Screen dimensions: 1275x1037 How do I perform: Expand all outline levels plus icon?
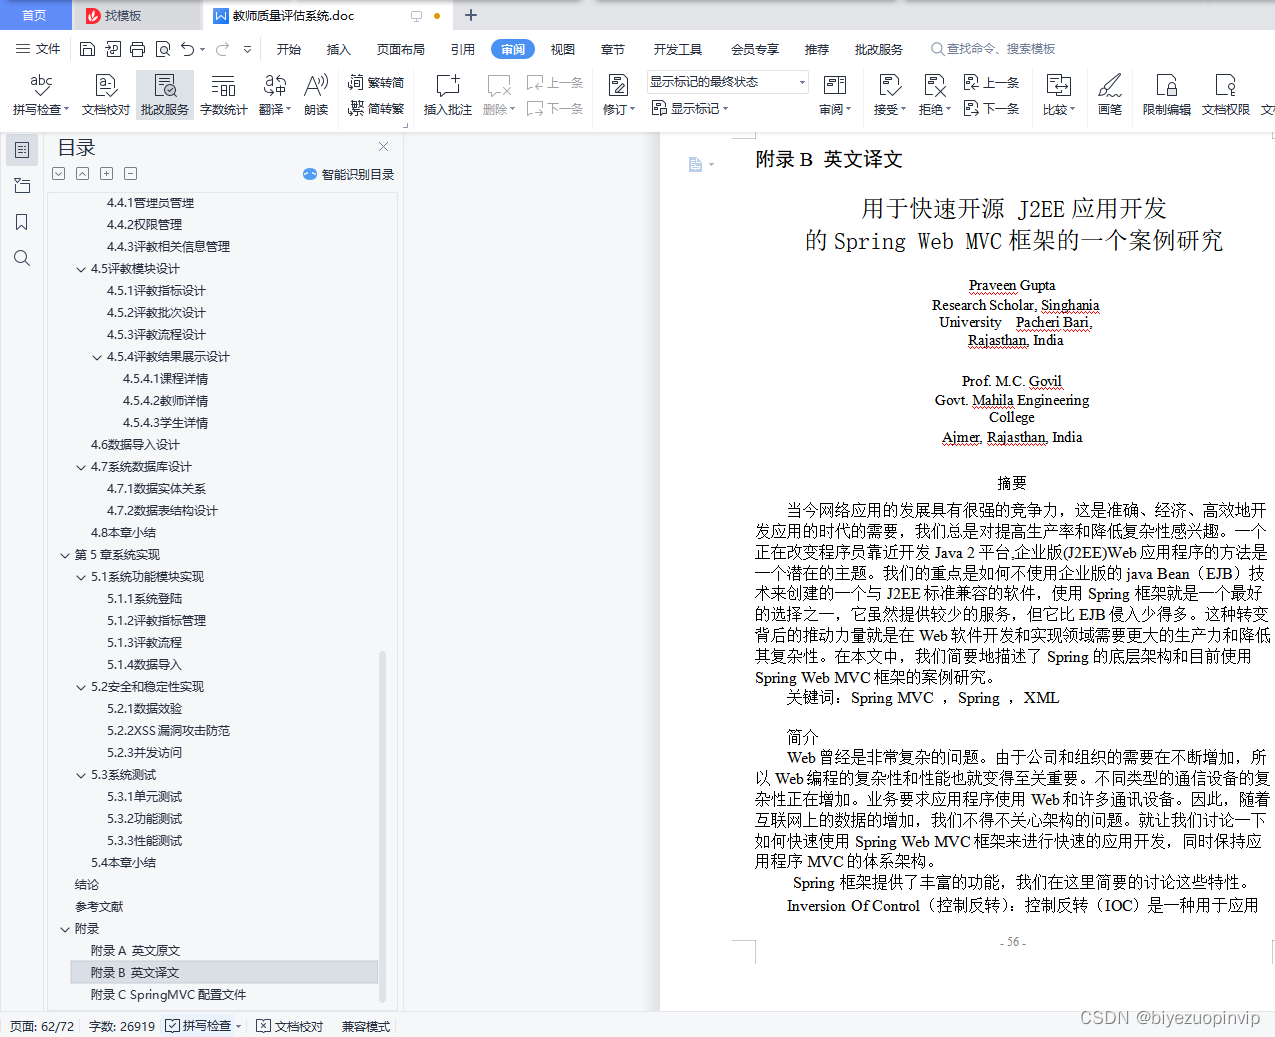click(x=106, y=173)
